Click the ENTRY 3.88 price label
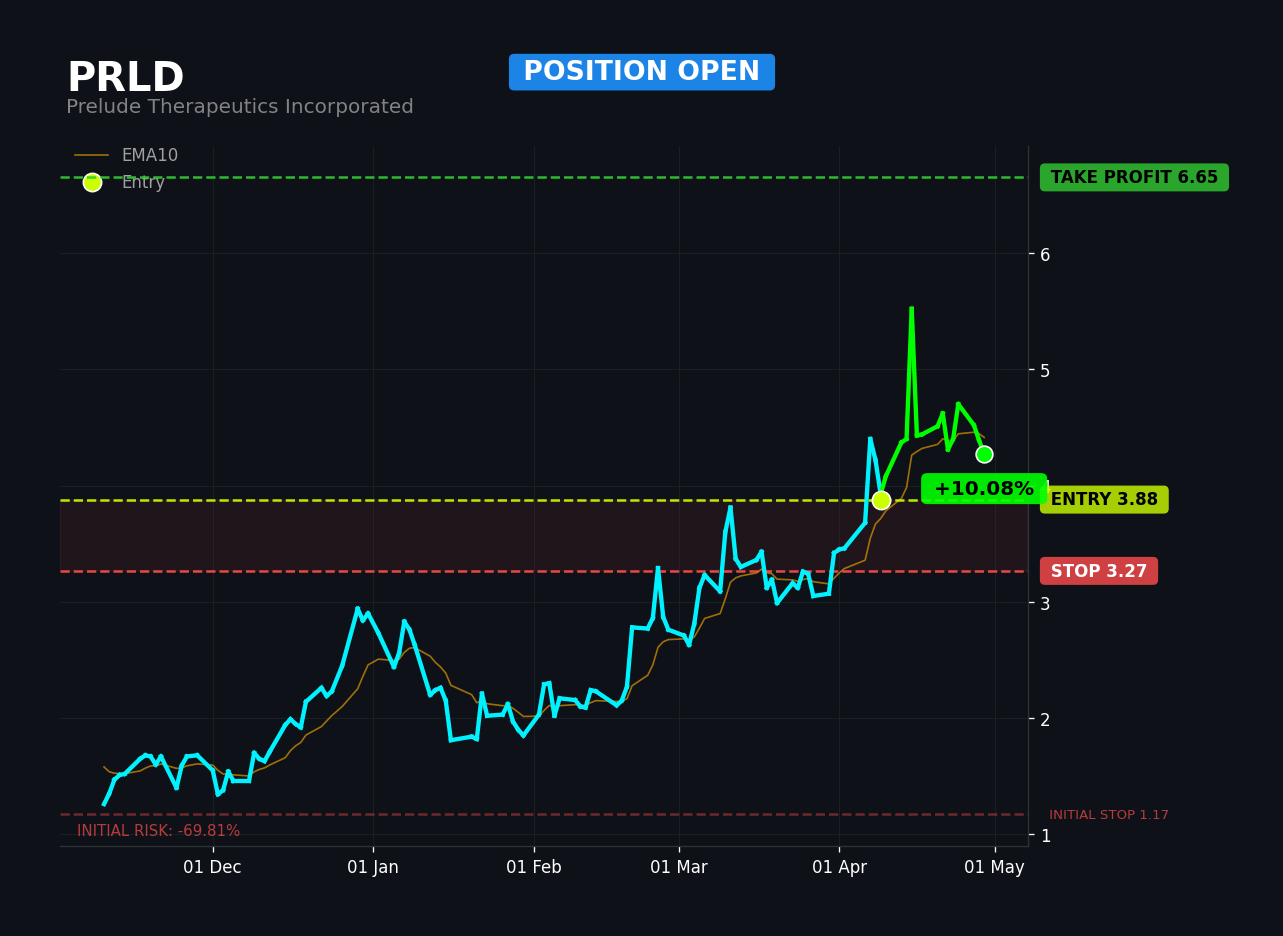 pos(1104,500)
